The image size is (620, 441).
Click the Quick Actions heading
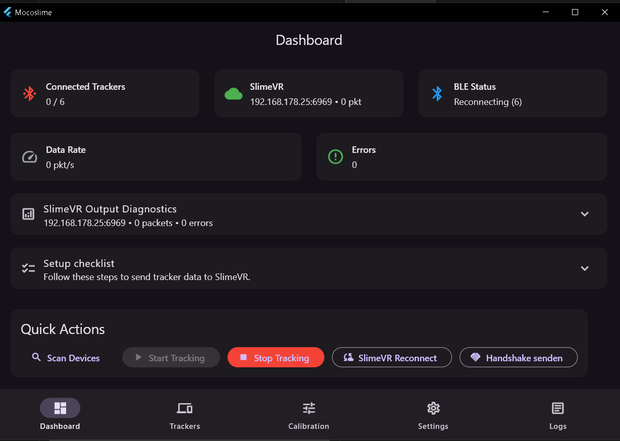[62, 329]
